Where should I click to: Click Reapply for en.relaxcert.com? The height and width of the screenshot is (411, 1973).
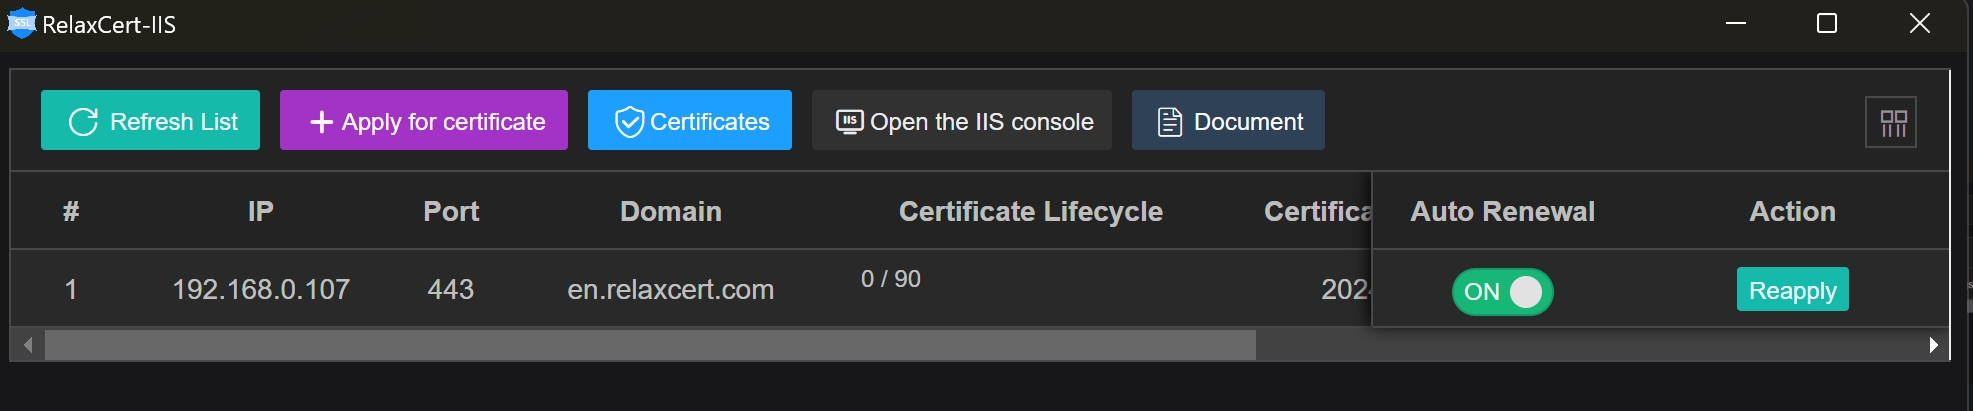(1793, 289)
